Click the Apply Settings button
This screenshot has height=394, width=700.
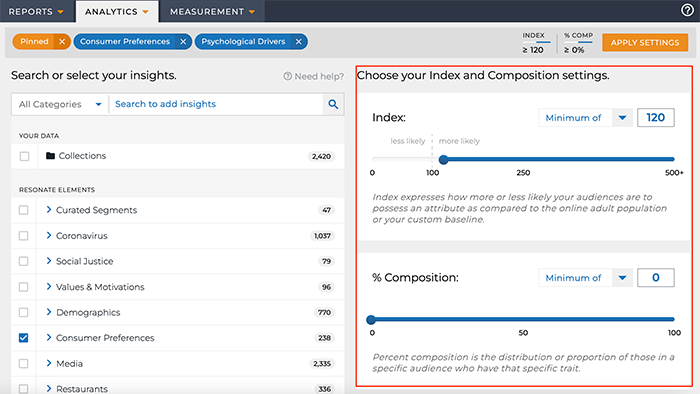pos(645,42)
